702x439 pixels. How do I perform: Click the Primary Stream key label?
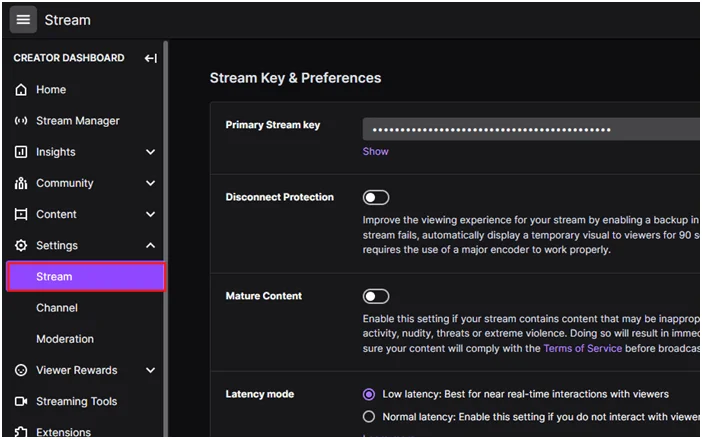(273, 125)
